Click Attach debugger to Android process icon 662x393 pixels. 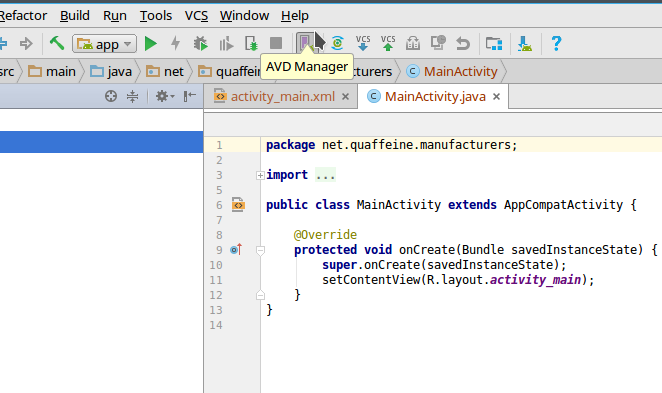(251, 43)
